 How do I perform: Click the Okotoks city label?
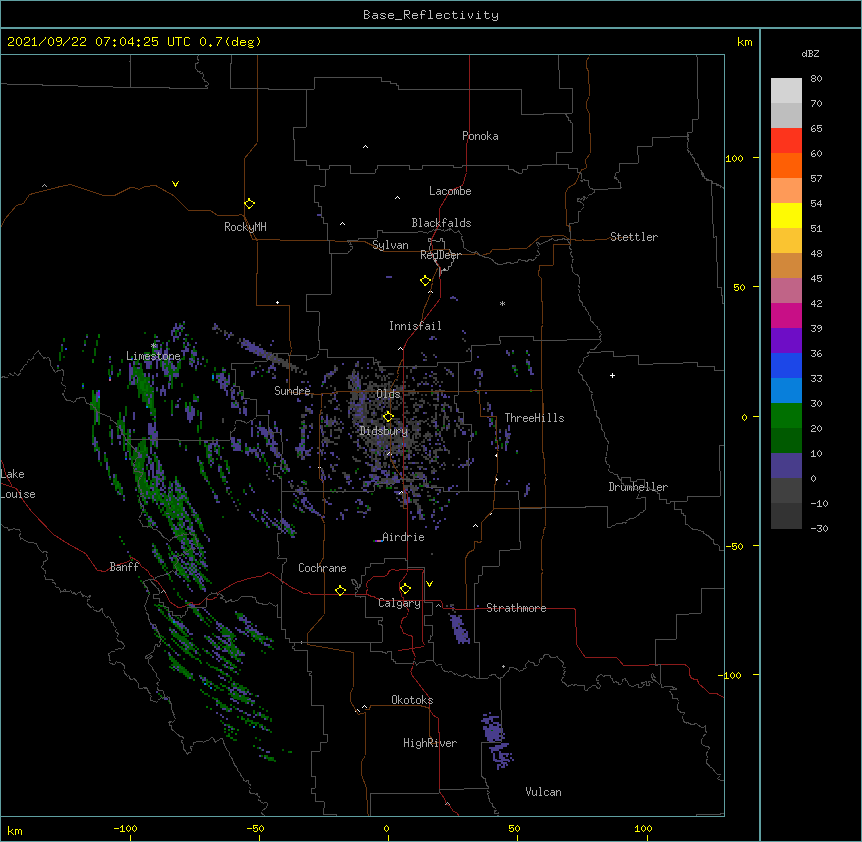pos(412,700)
